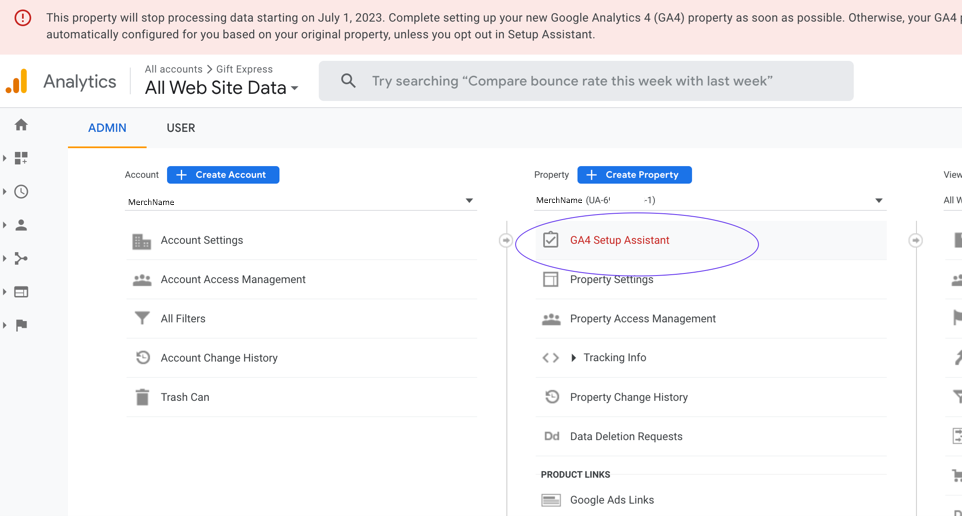The height and width of the screenshot is (516, 962).
Task: Click the All Filters funnel icon
Action: pyautogui.click(x=142, y=318)
